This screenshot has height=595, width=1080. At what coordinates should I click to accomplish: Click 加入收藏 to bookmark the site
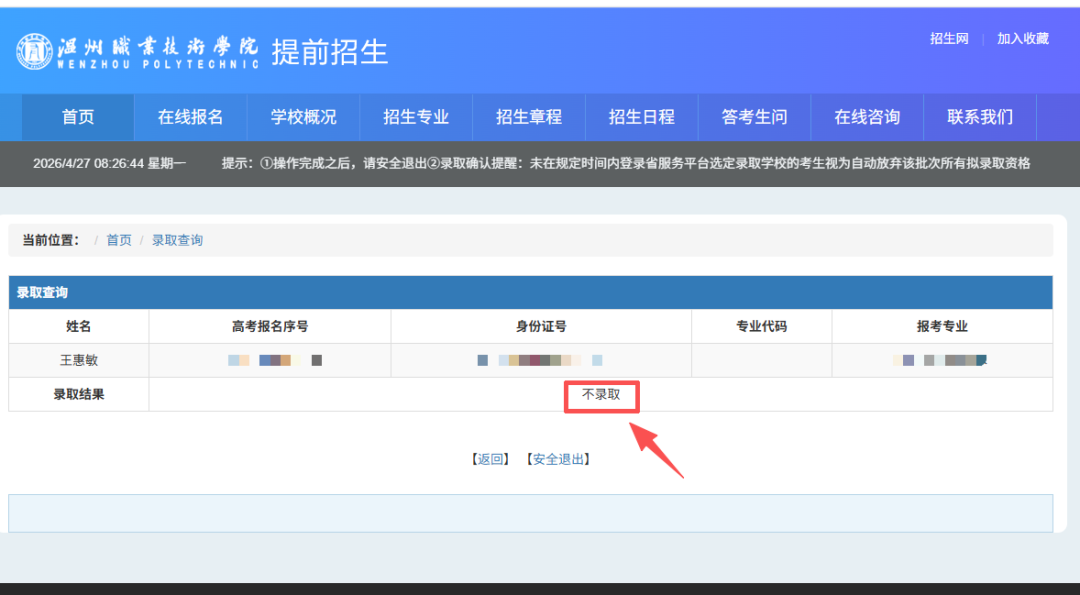(1022, 39)
